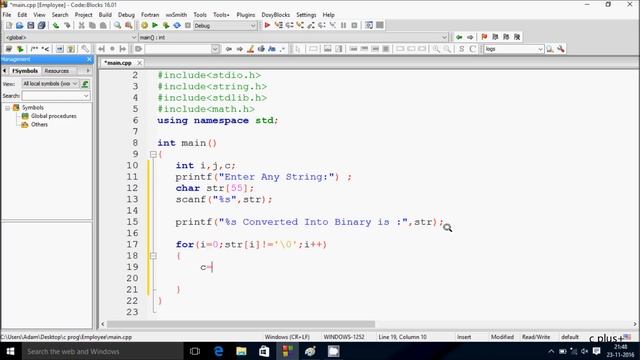Click the Task View taskbar icon

[195, 351]
